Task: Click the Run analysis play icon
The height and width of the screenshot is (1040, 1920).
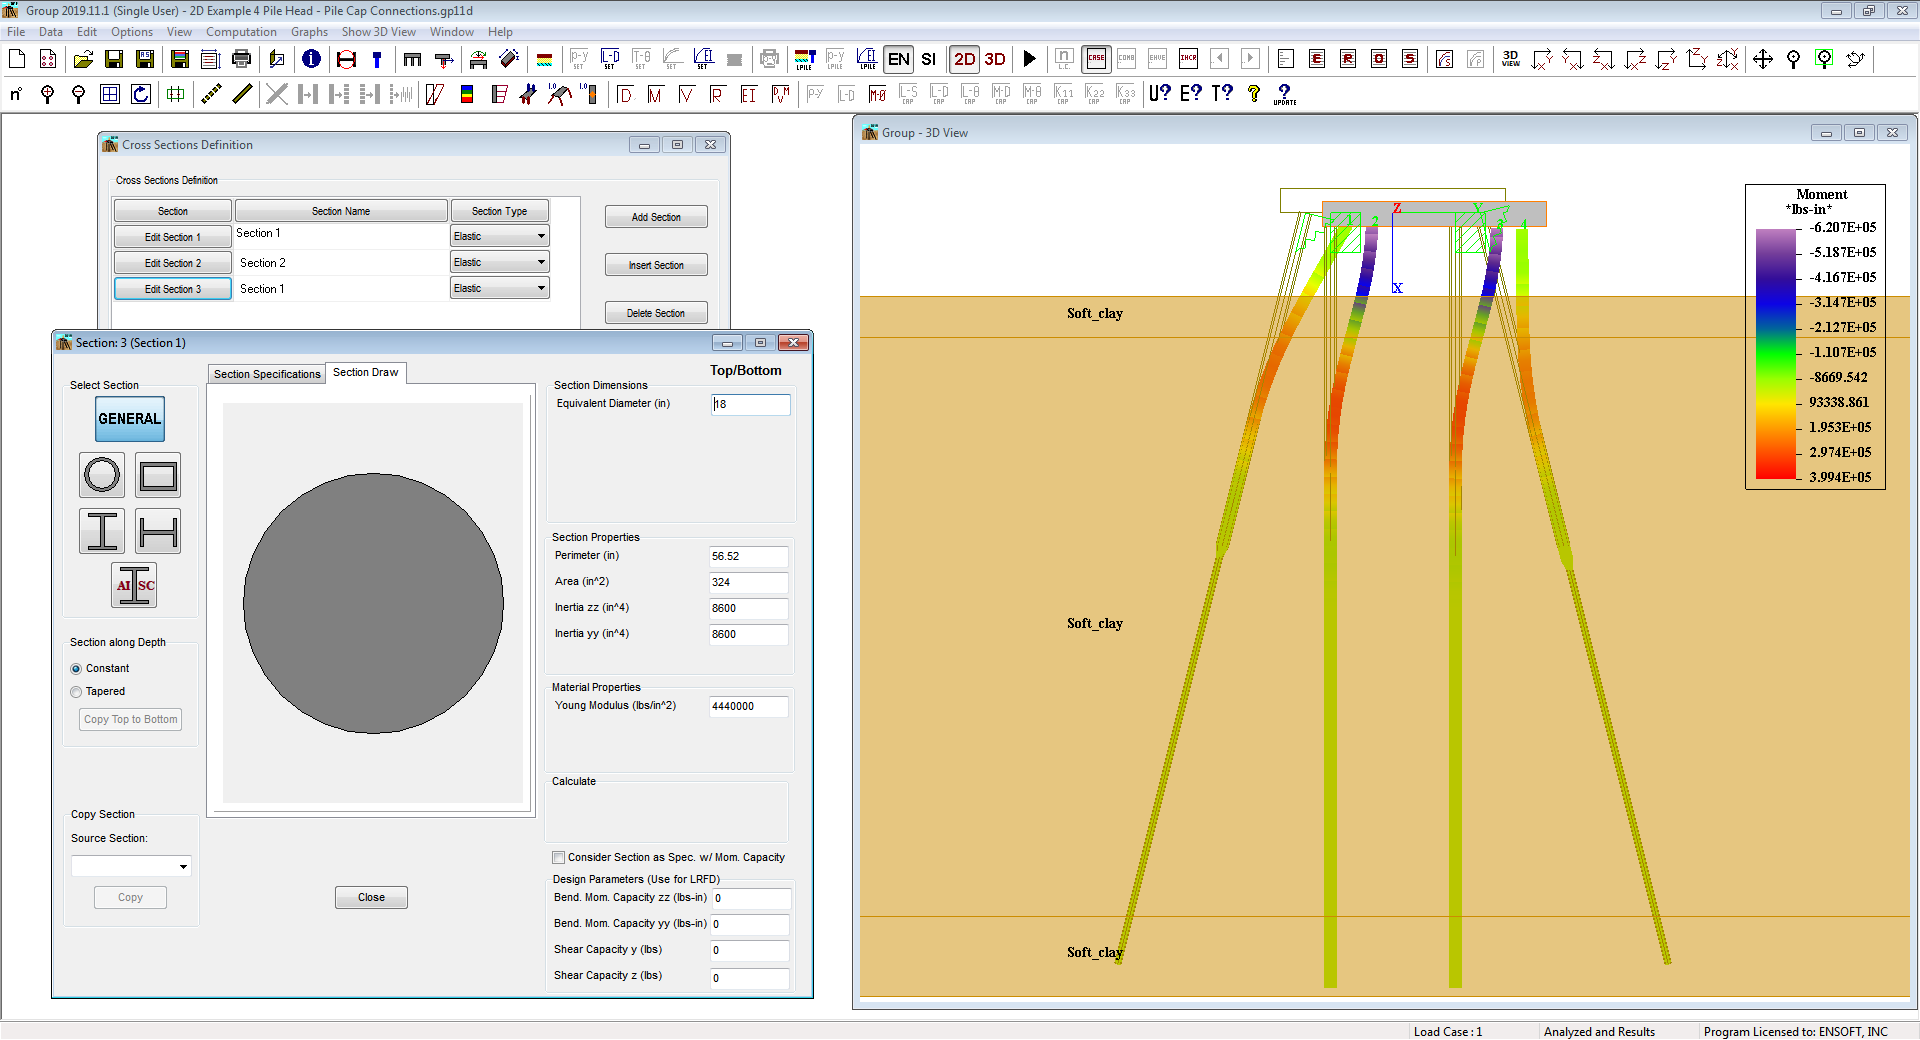Action: click(1029, 59)
